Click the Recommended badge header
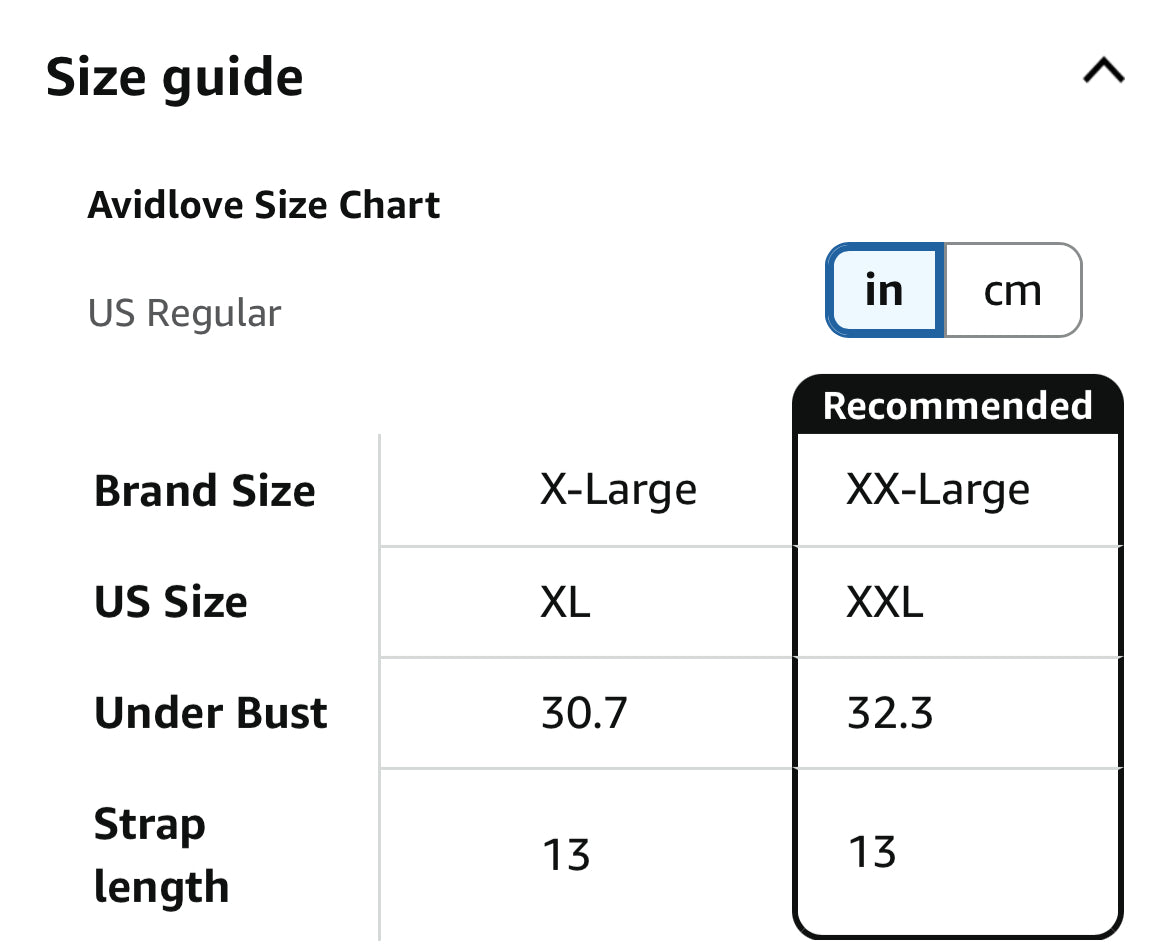Viewport: 1170px width, 951px height. 957,404
